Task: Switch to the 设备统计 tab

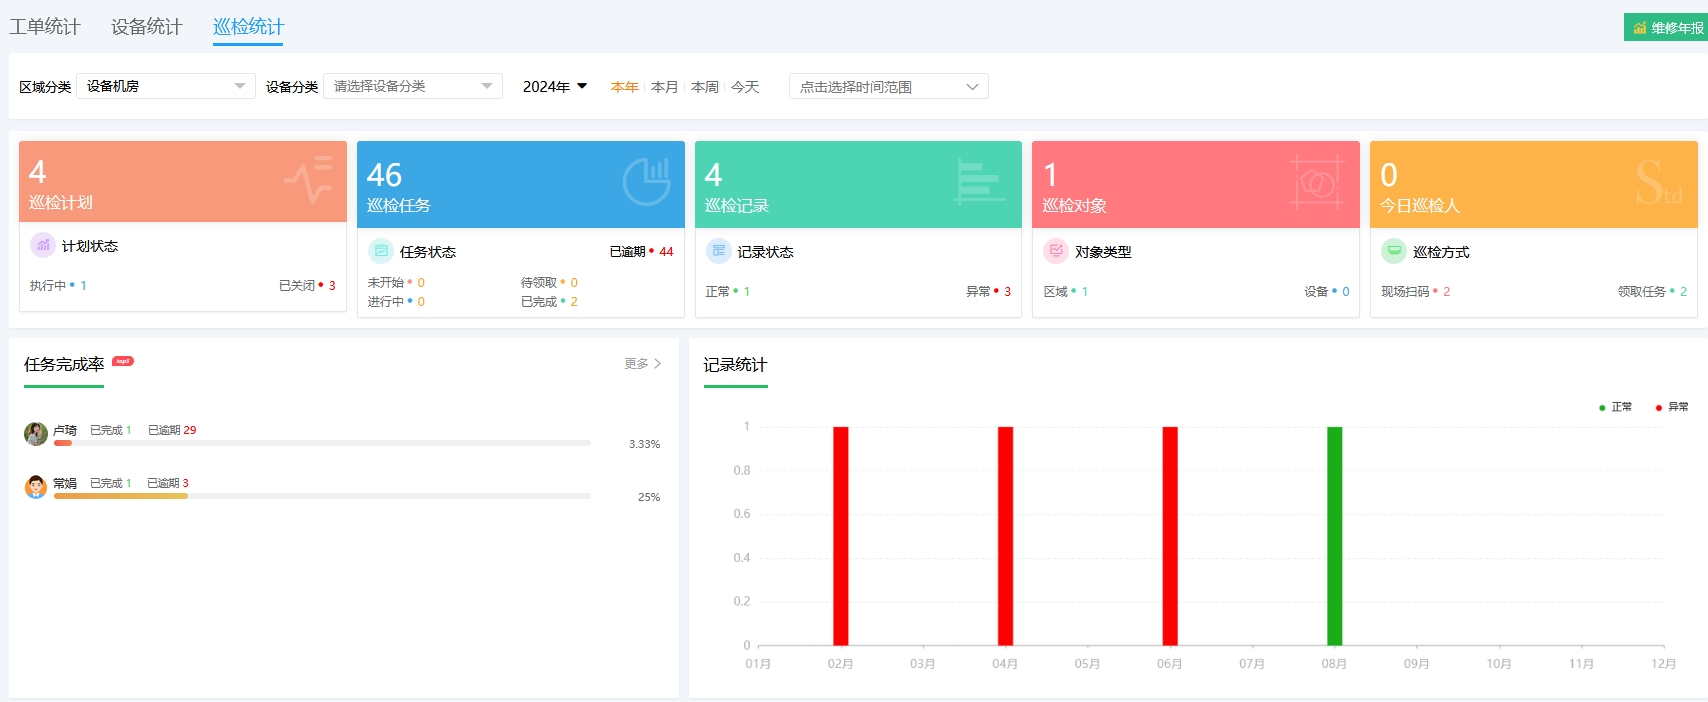Action: [147, 27]
